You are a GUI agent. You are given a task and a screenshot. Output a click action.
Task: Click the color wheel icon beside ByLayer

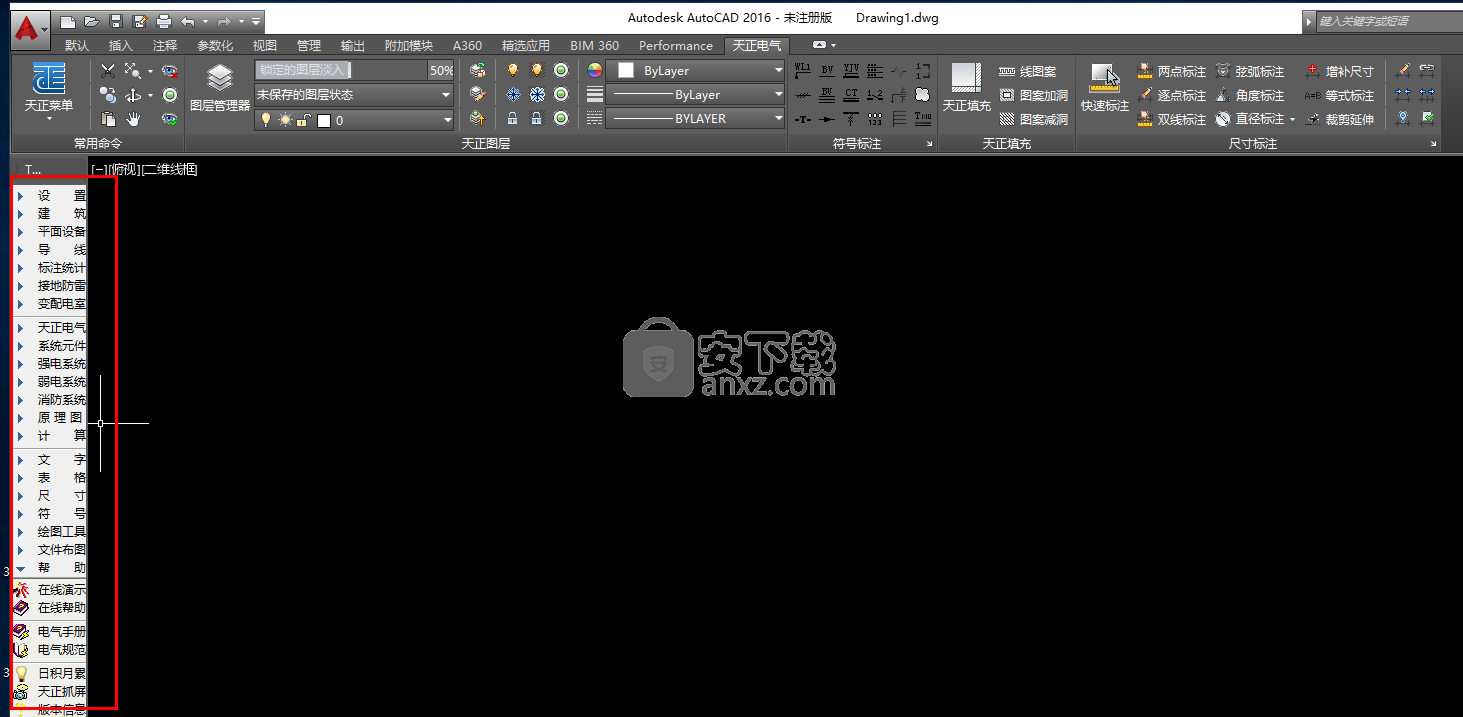coord(595,70)
